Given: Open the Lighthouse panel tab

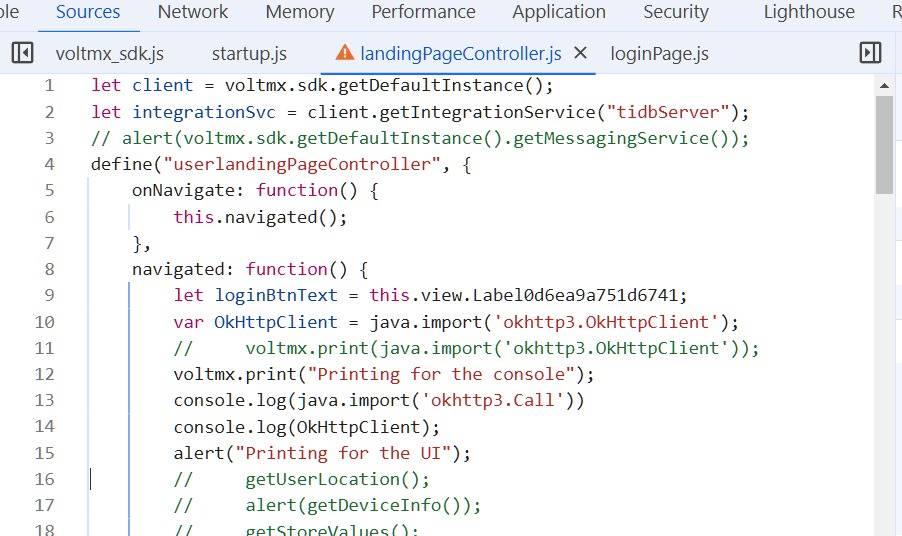Looking at the screenshot, I should [809, 12].
